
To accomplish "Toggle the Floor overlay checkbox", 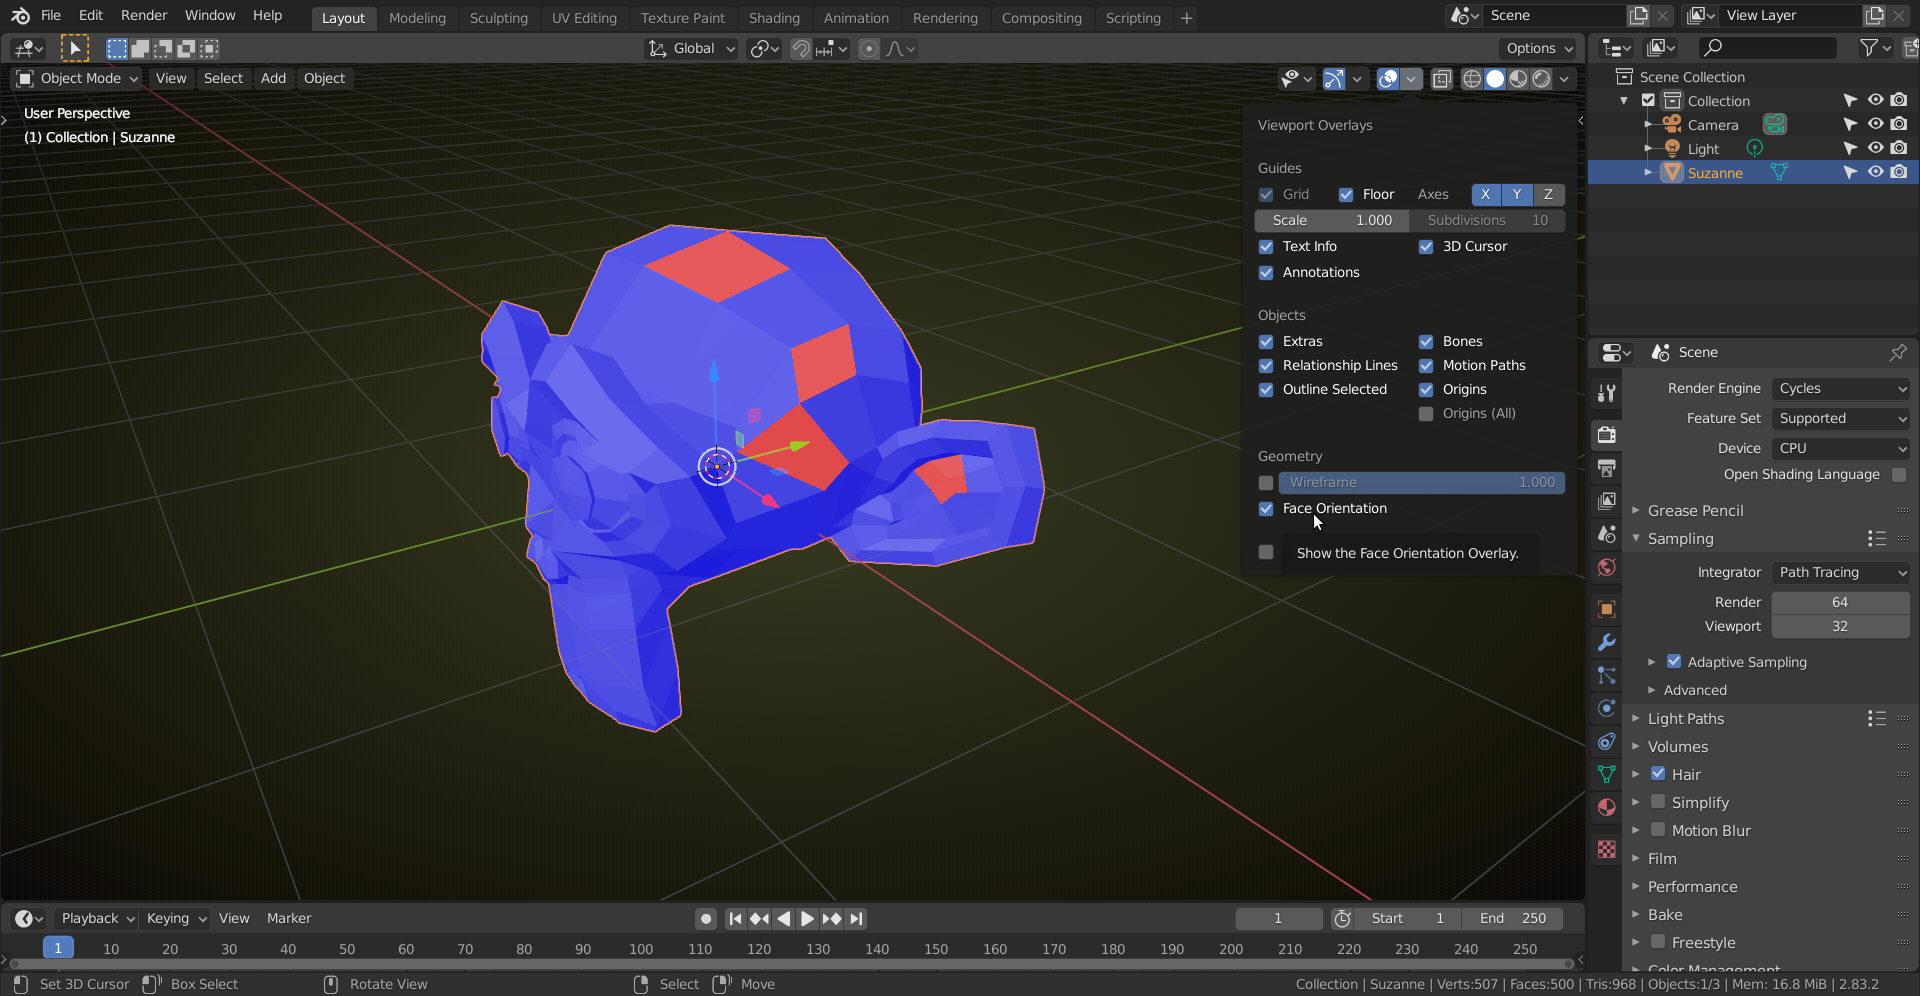I will (1346, 195).
